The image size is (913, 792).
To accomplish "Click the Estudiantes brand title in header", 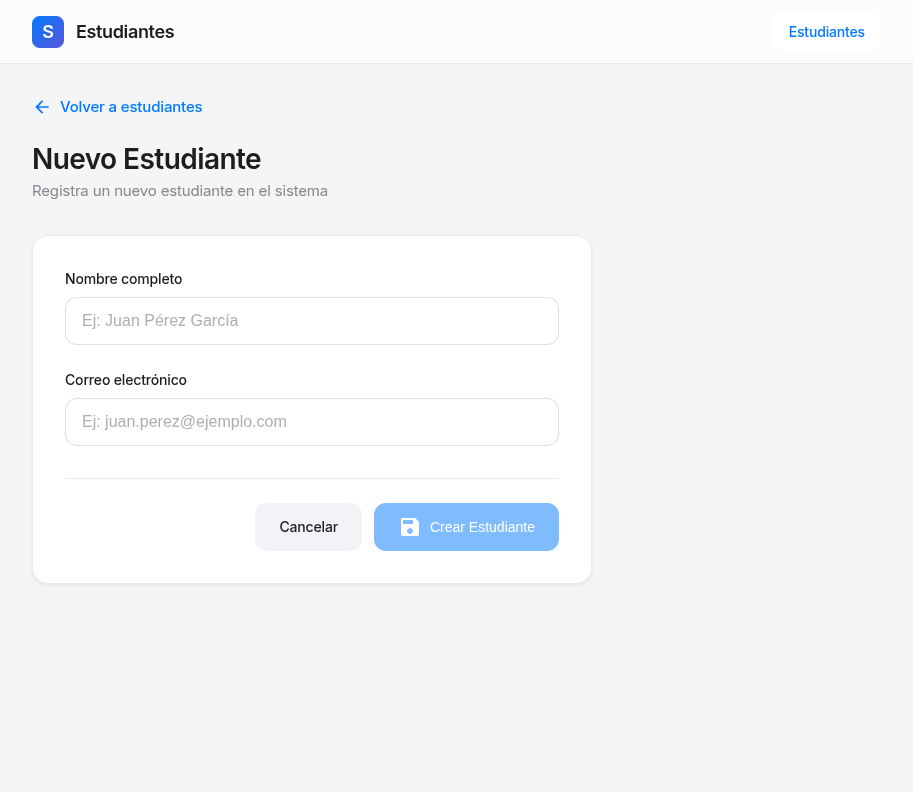I will pos(125,32).
